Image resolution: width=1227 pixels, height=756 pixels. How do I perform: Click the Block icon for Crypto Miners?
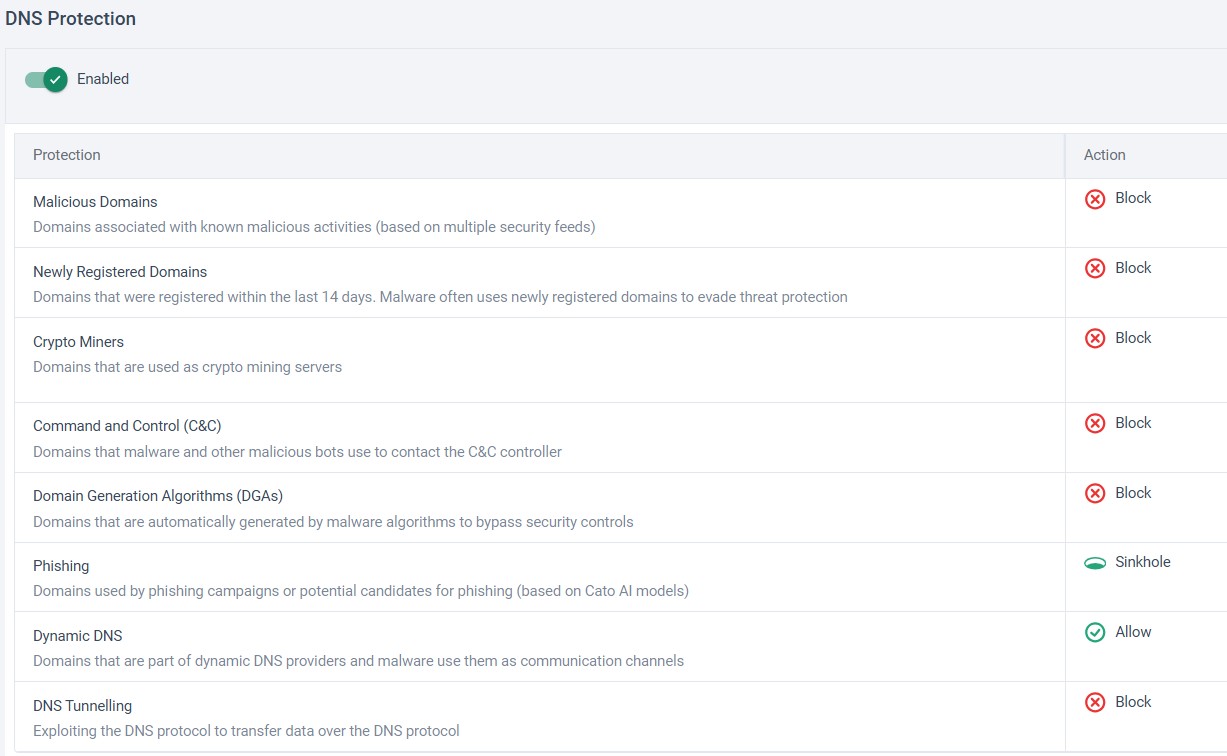click(1095, 338)
